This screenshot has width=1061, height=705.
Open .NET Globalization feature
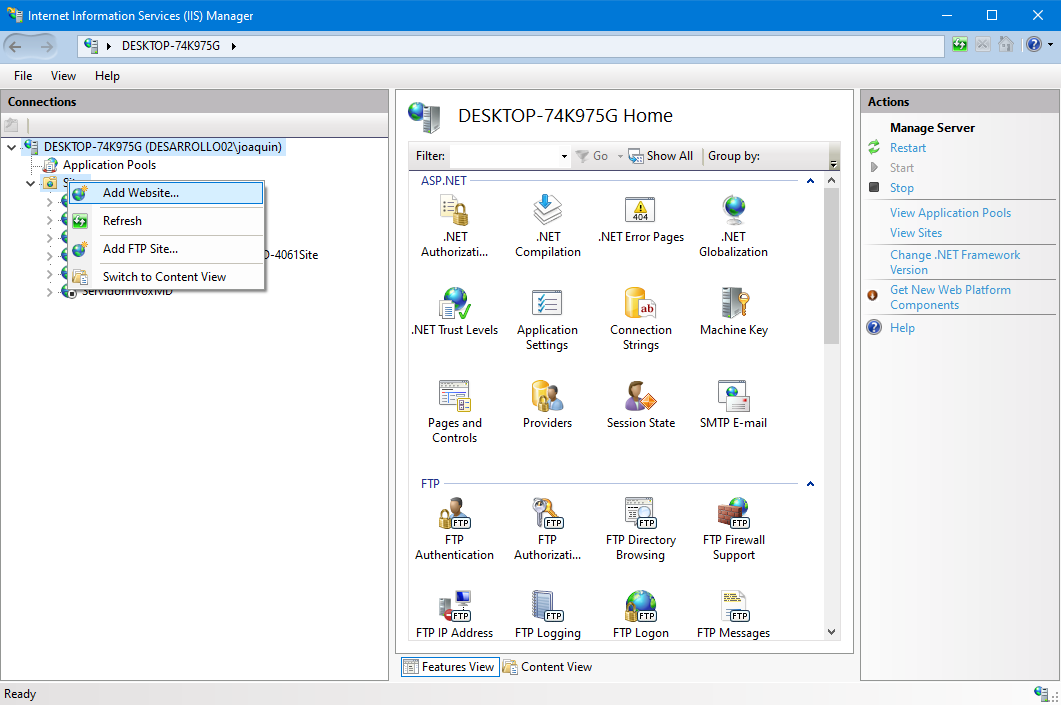pos(733,227)
